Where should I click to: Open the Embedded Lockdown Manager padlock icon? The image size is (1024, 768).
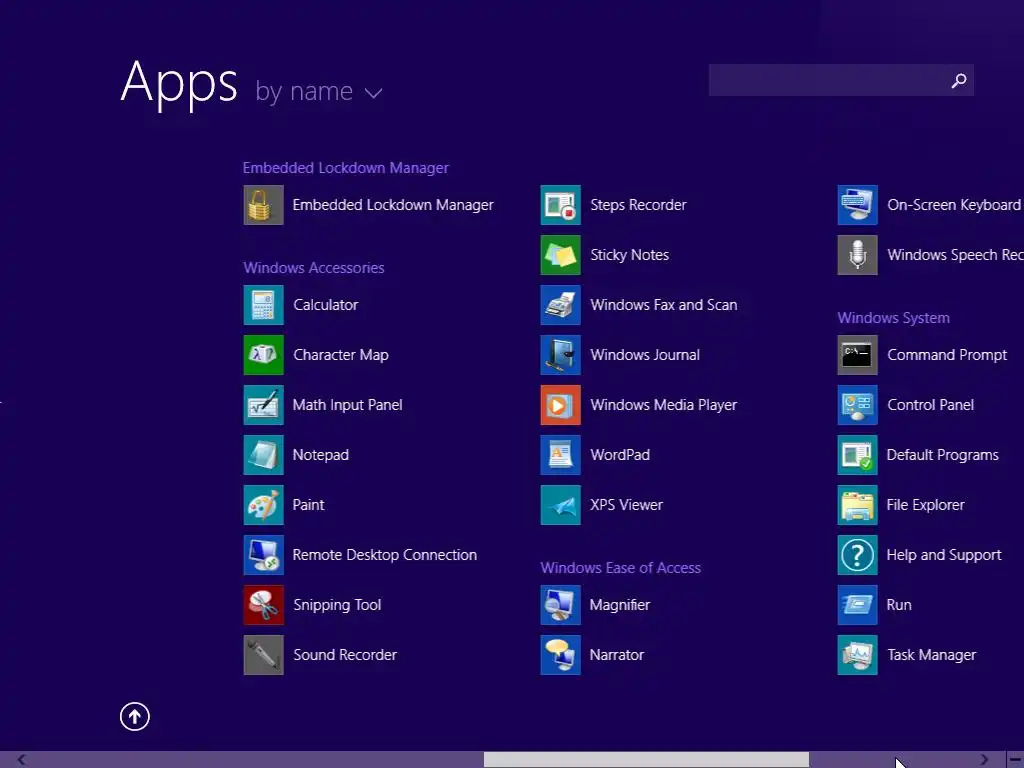263,205
